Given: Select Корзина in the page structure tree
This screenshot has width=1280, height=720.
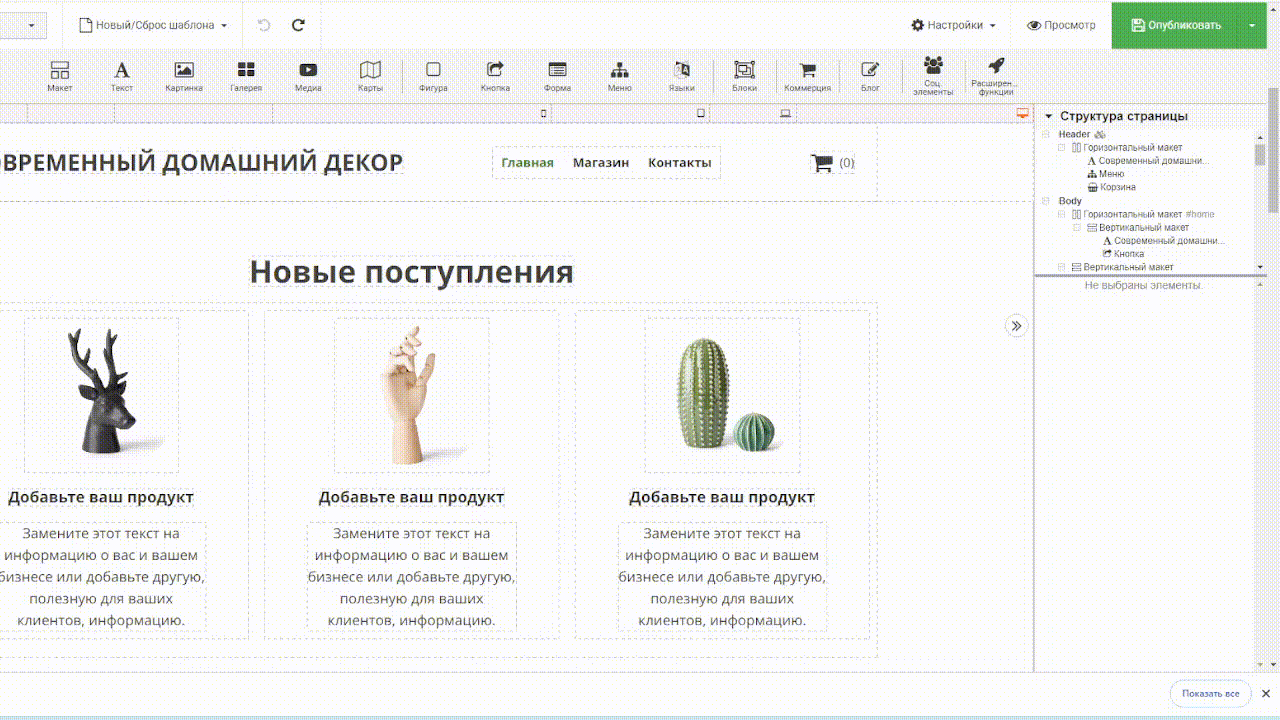Looking at the screenshot, I should (x=1117, y=187).
